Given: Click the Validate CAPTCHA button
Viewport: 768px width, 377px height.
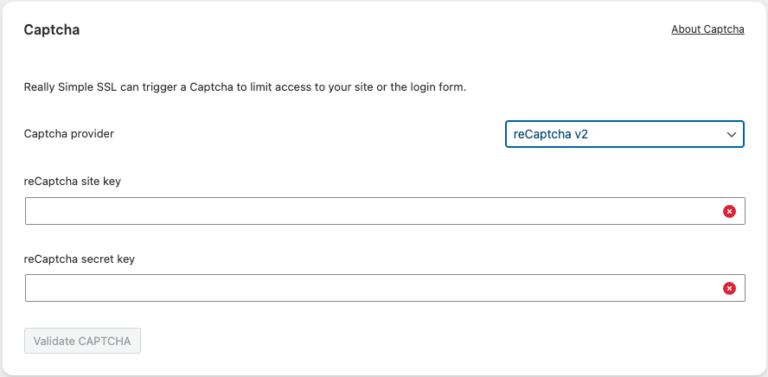Looking at the screenshot, I should click(82, 341).
